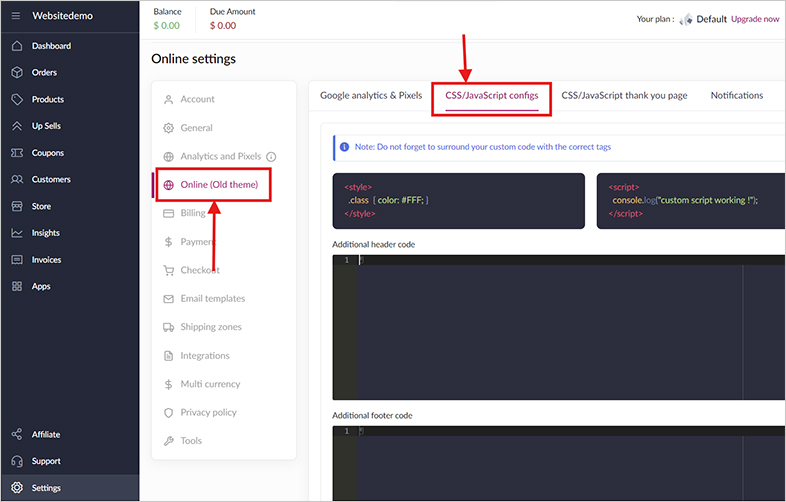Viewport: 786px width, 502px height.
Task: Click the General gear icon
Action: coord(168,128)
